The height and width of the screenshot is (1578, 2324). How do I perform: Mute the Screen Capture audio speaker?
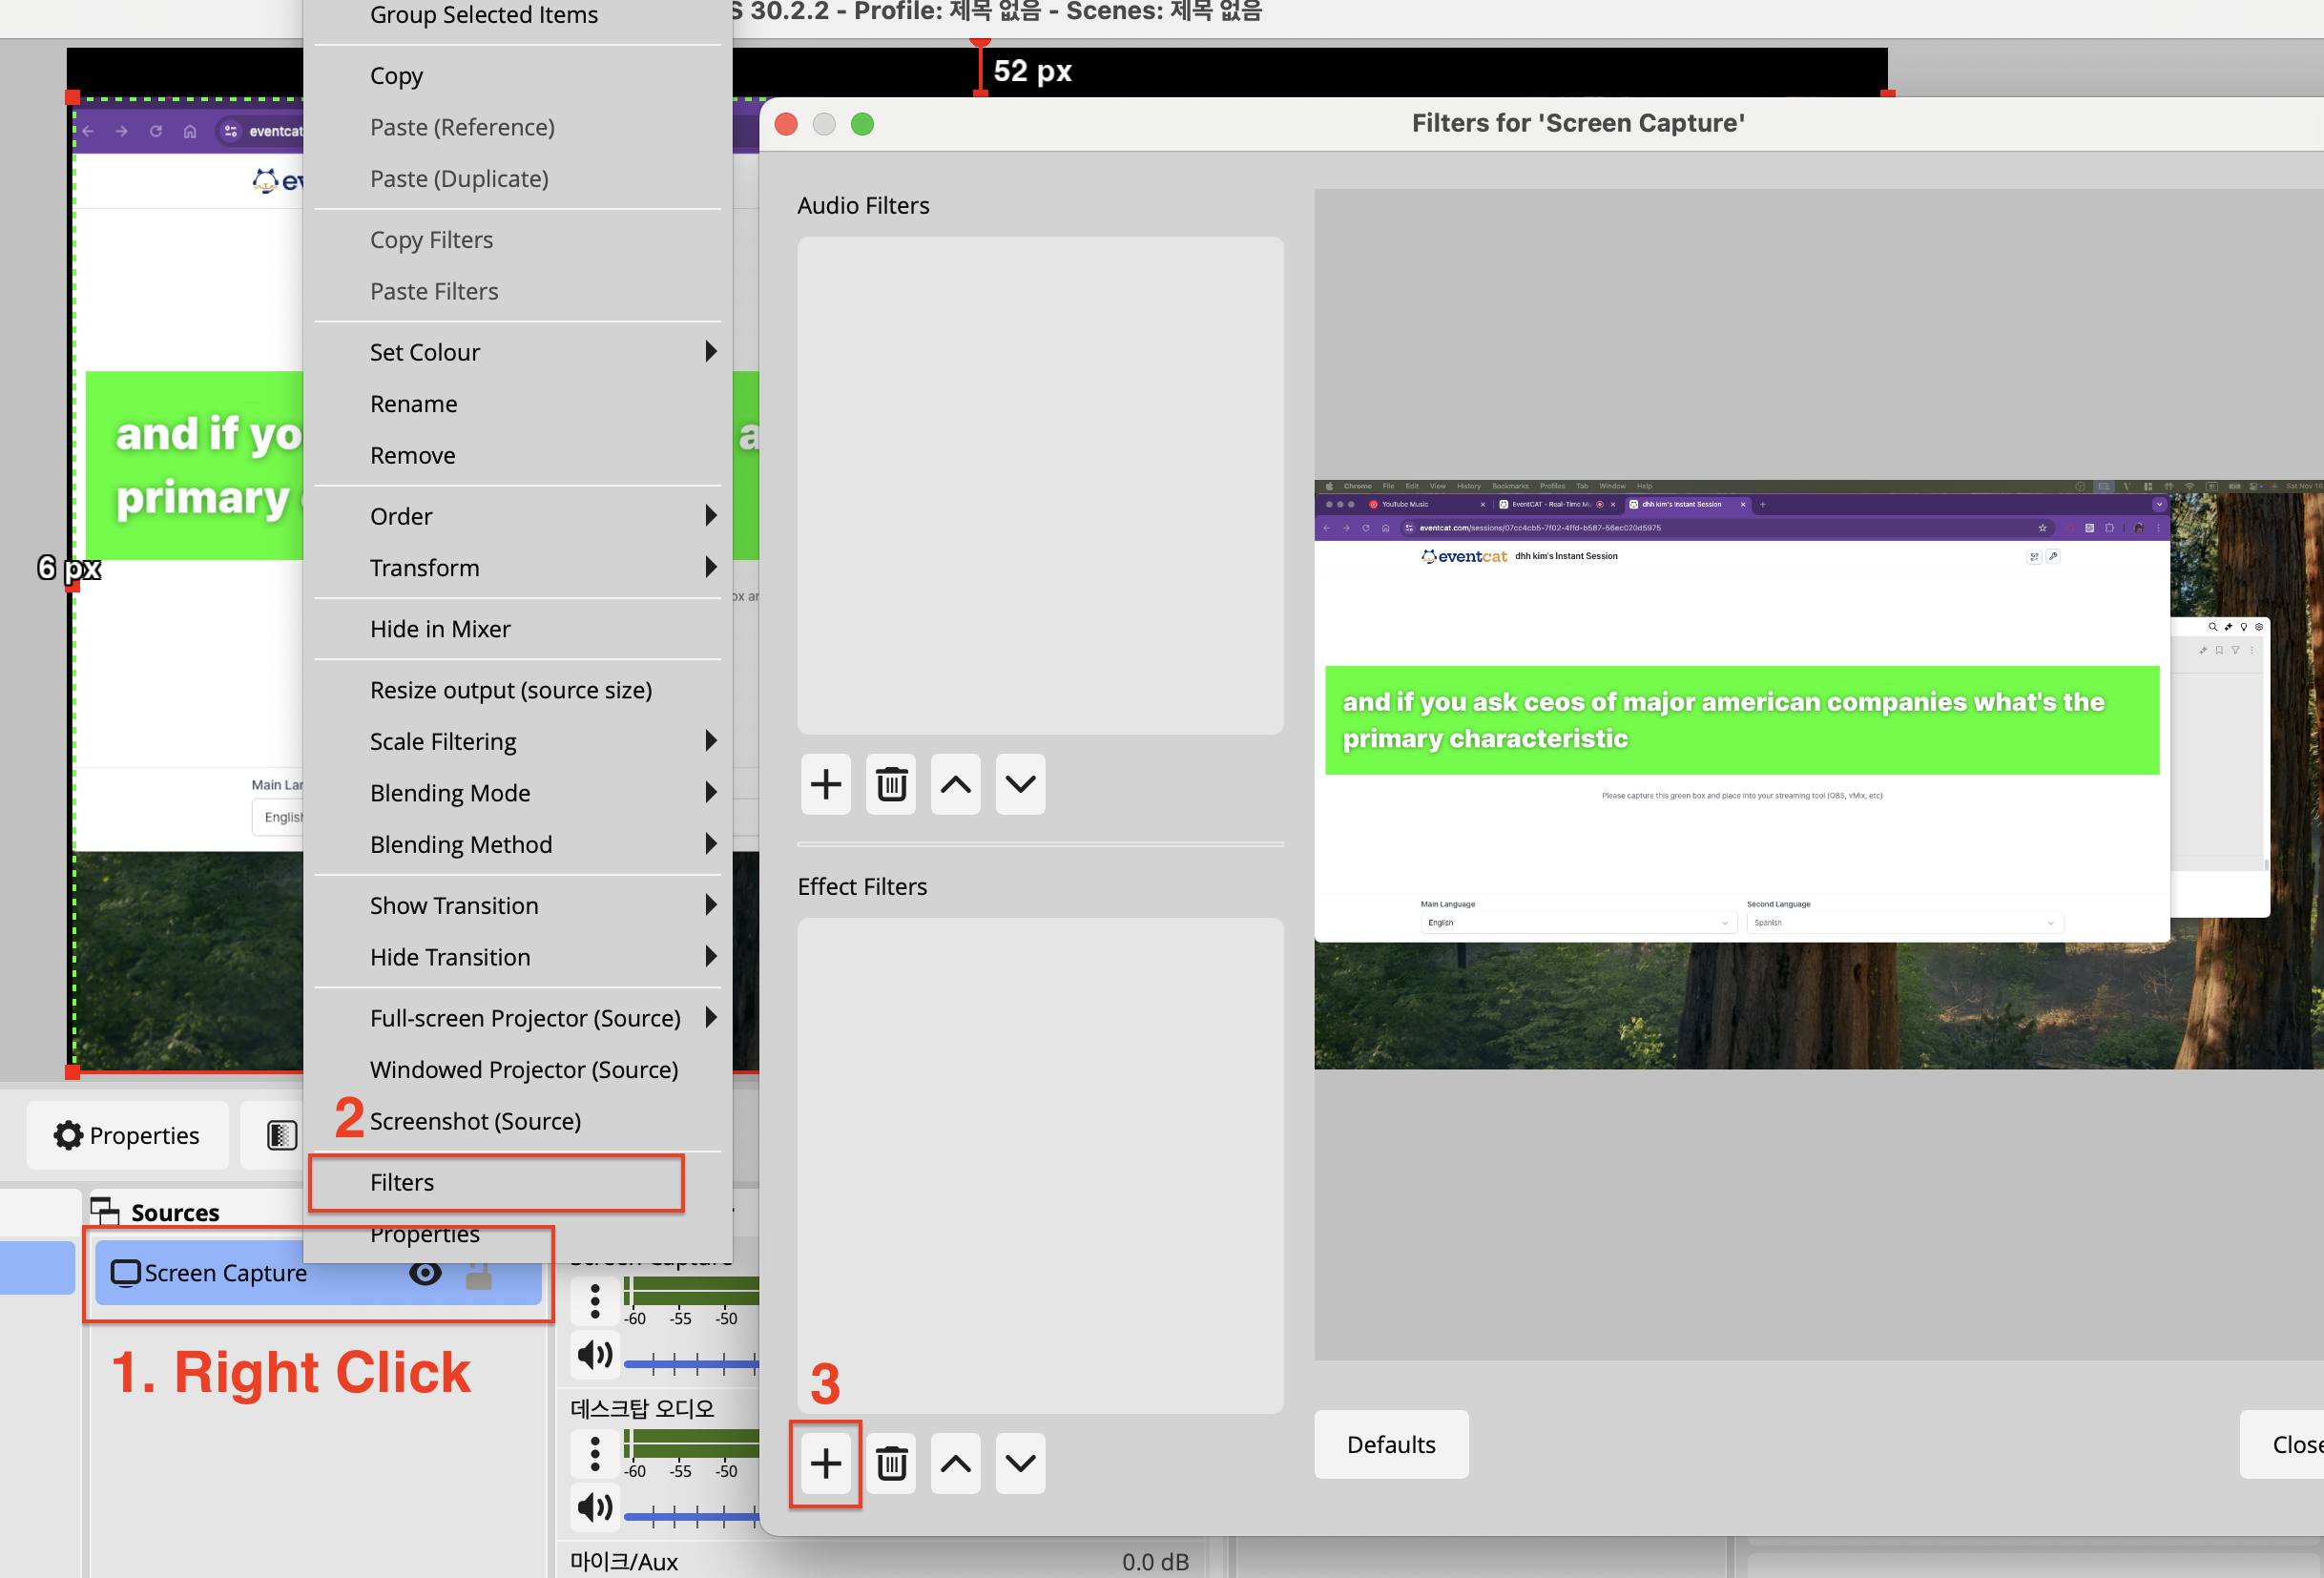coord(595,1355)
